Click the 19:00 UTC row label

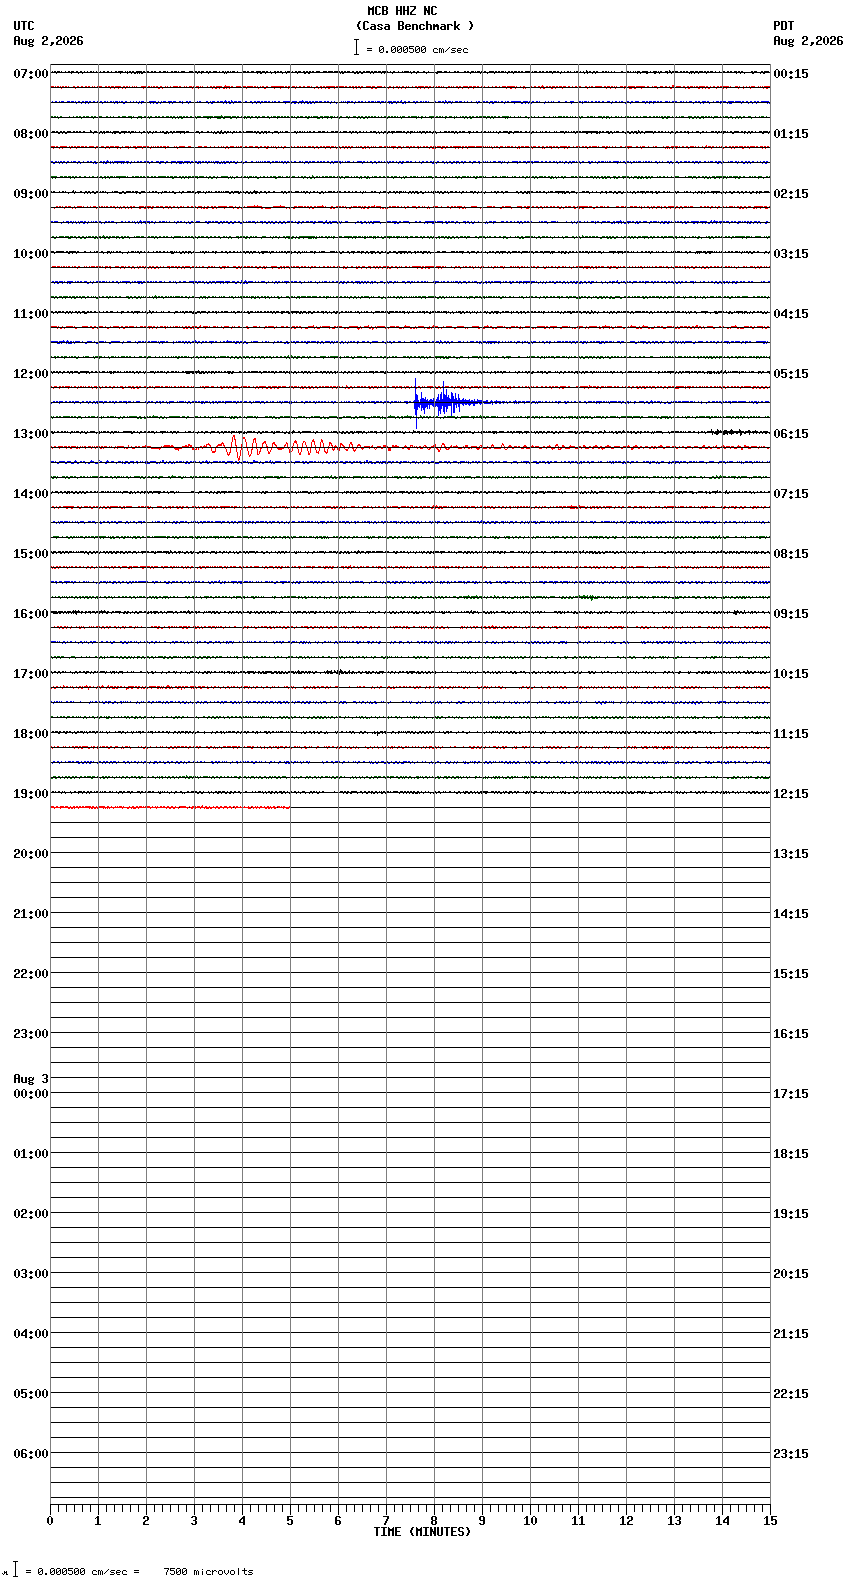click(31, 794)
